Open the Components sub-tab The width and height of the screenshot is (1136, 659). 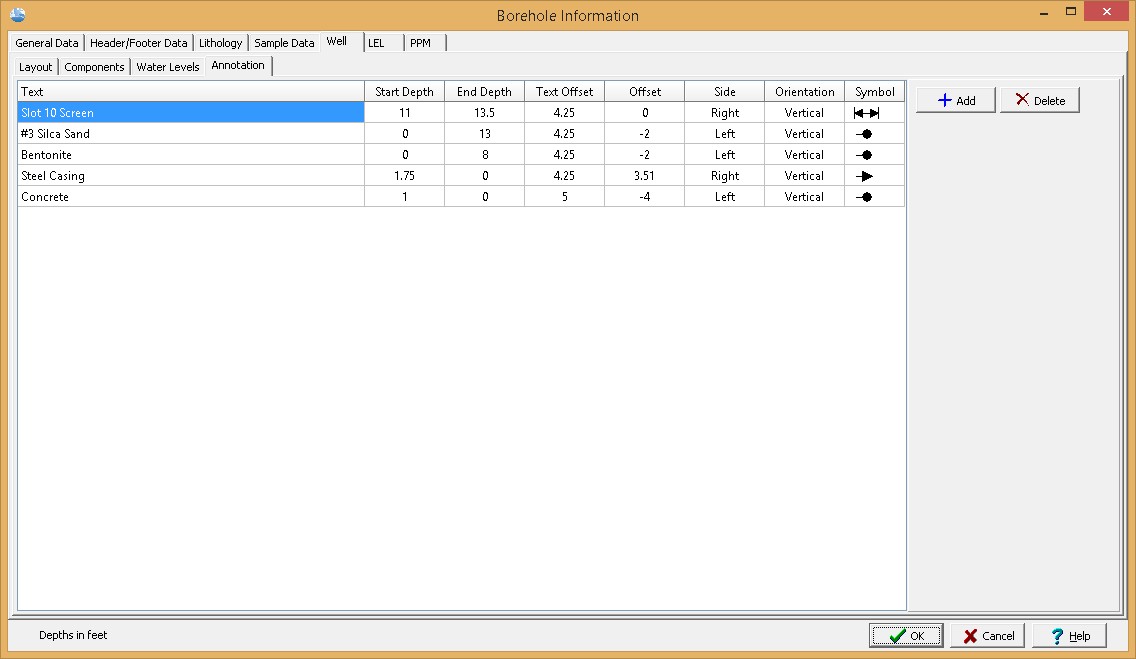[94, 67]
